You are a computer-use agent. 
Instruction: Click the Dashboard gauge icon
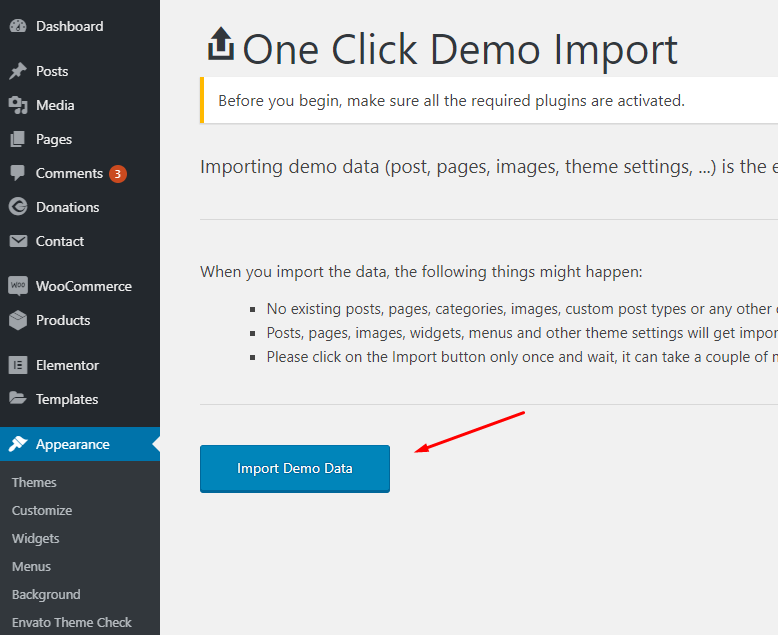(18, 27)
